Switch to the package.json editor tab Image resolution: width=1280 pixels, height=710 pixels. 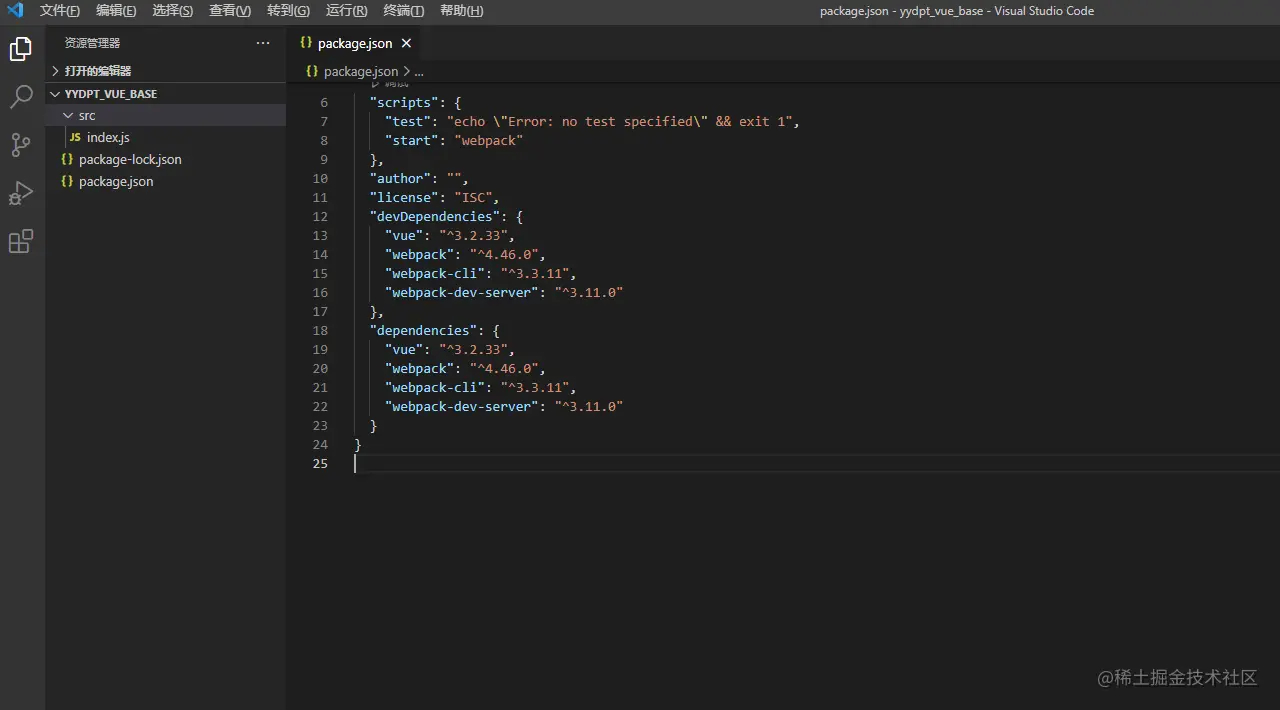point(354,43)
